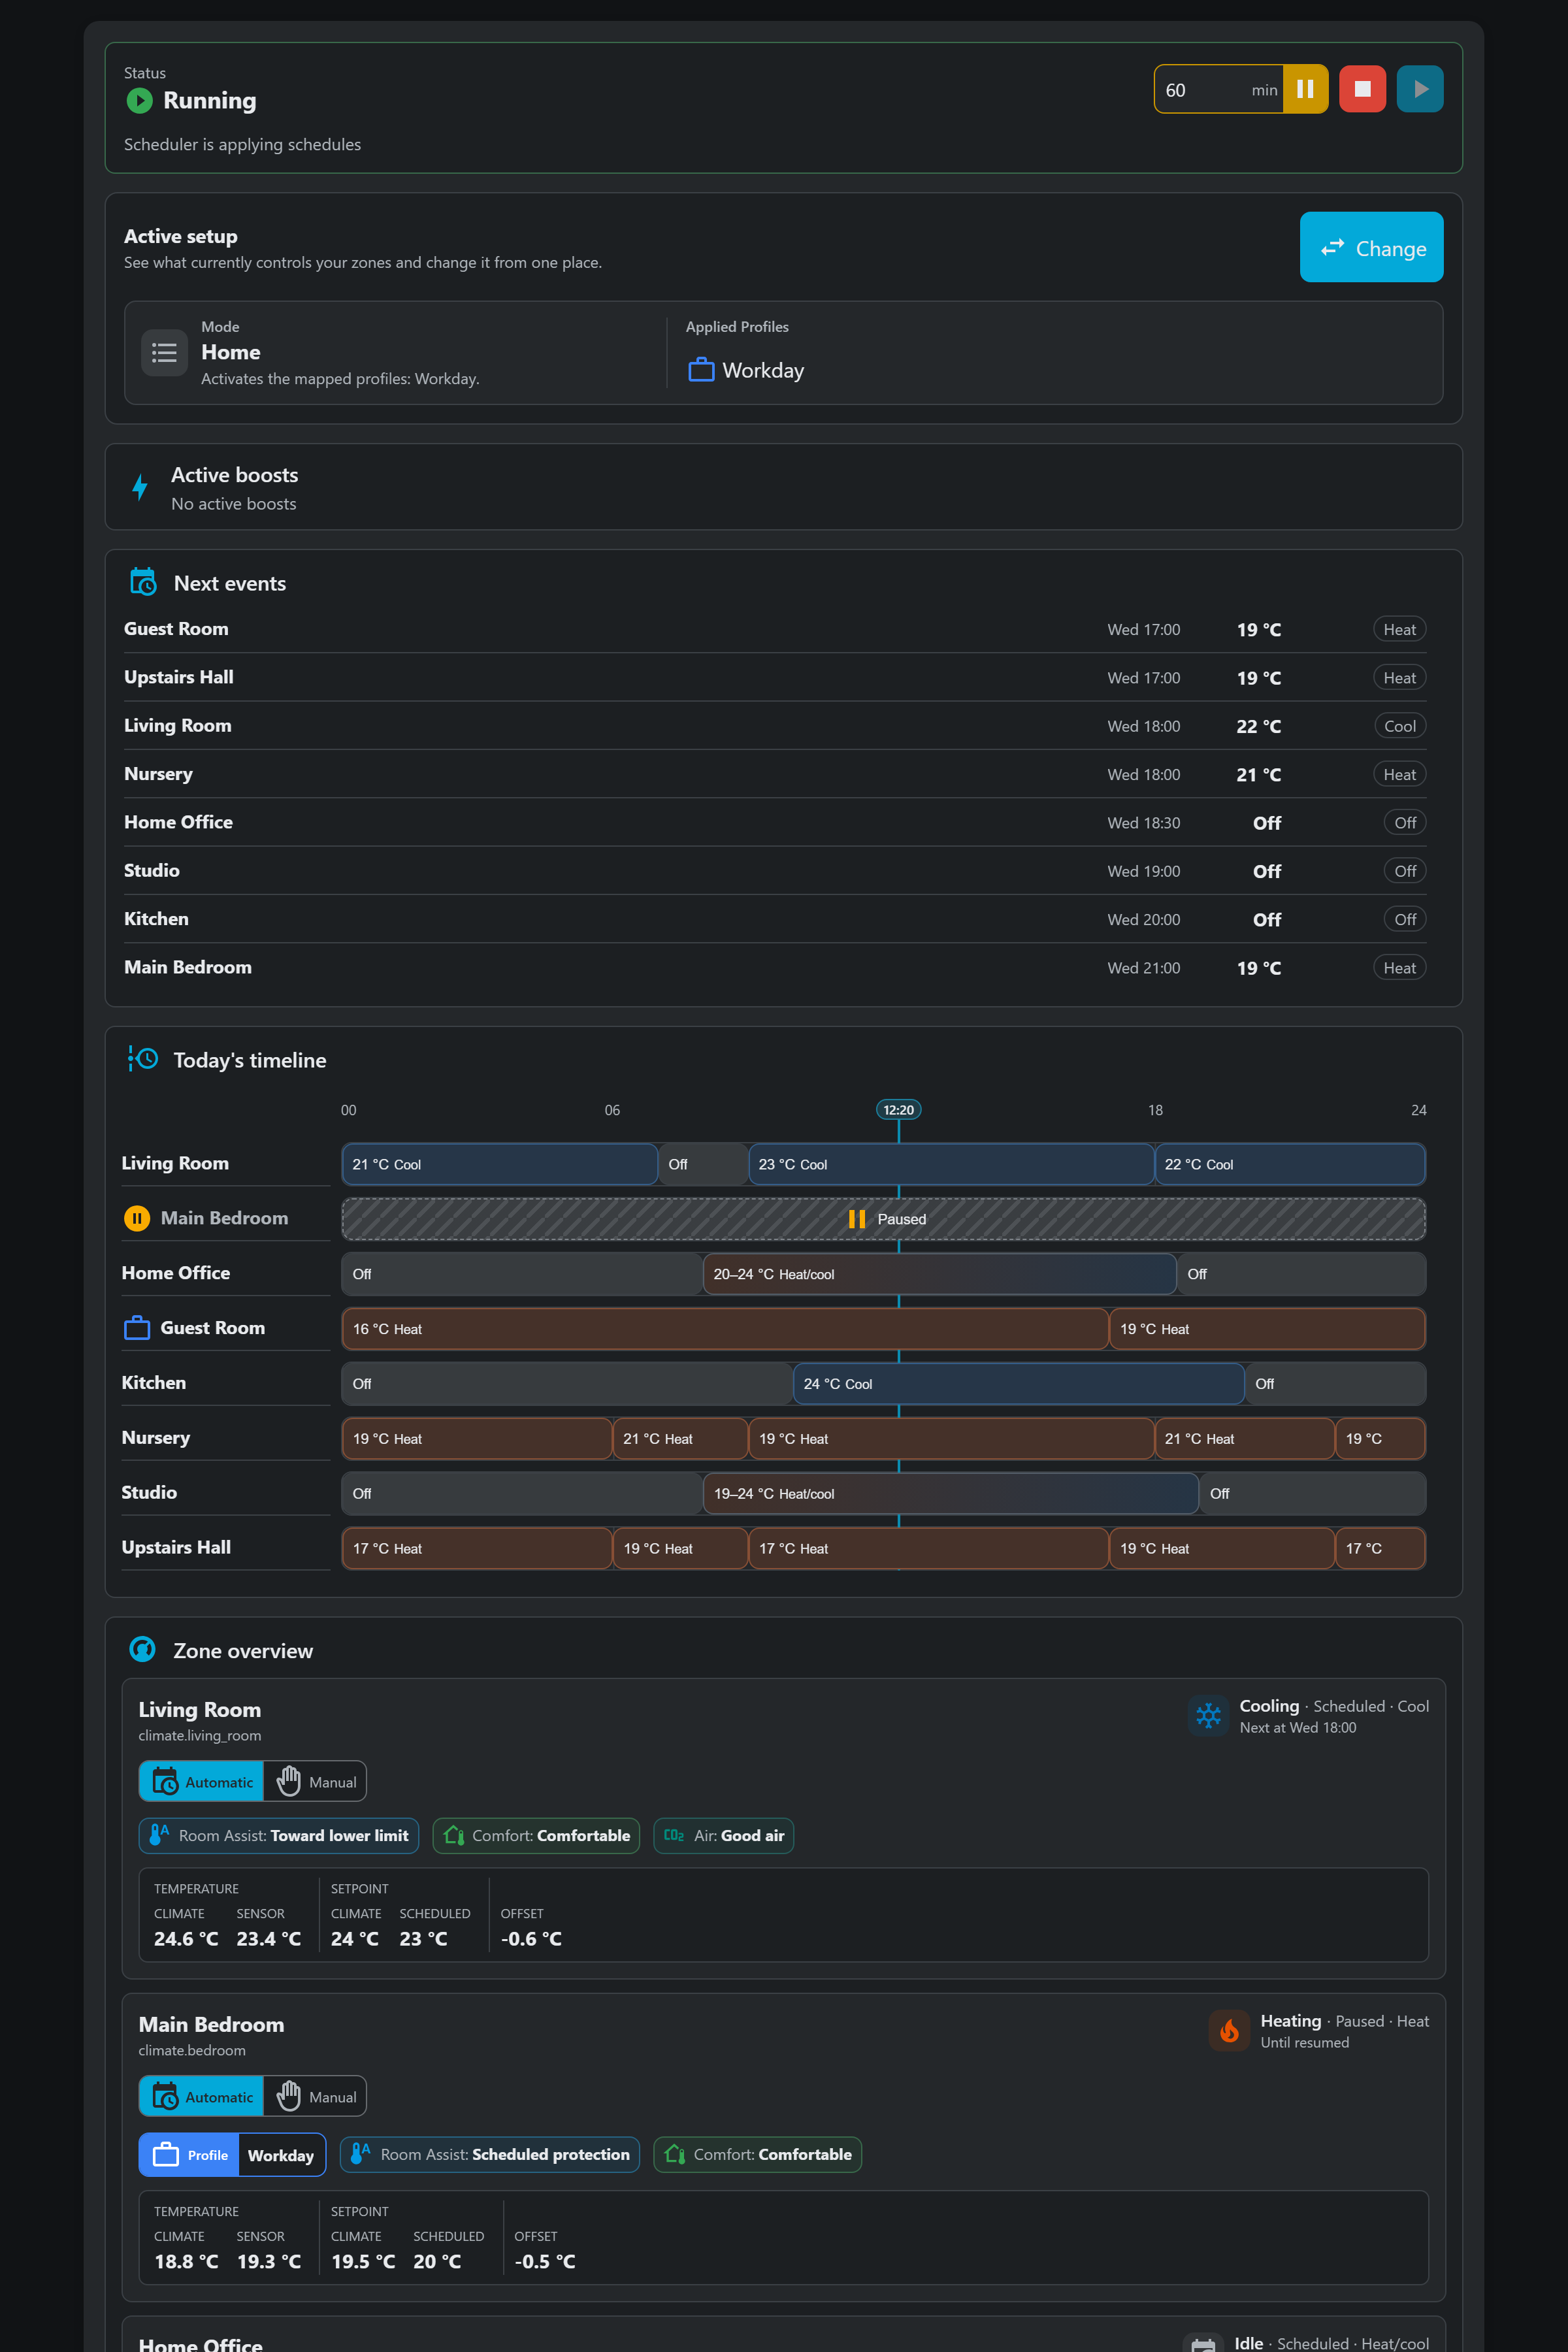Click the Zone overview gauge icon
Screen dimensions: 1568x2352
click(143, 1649)
